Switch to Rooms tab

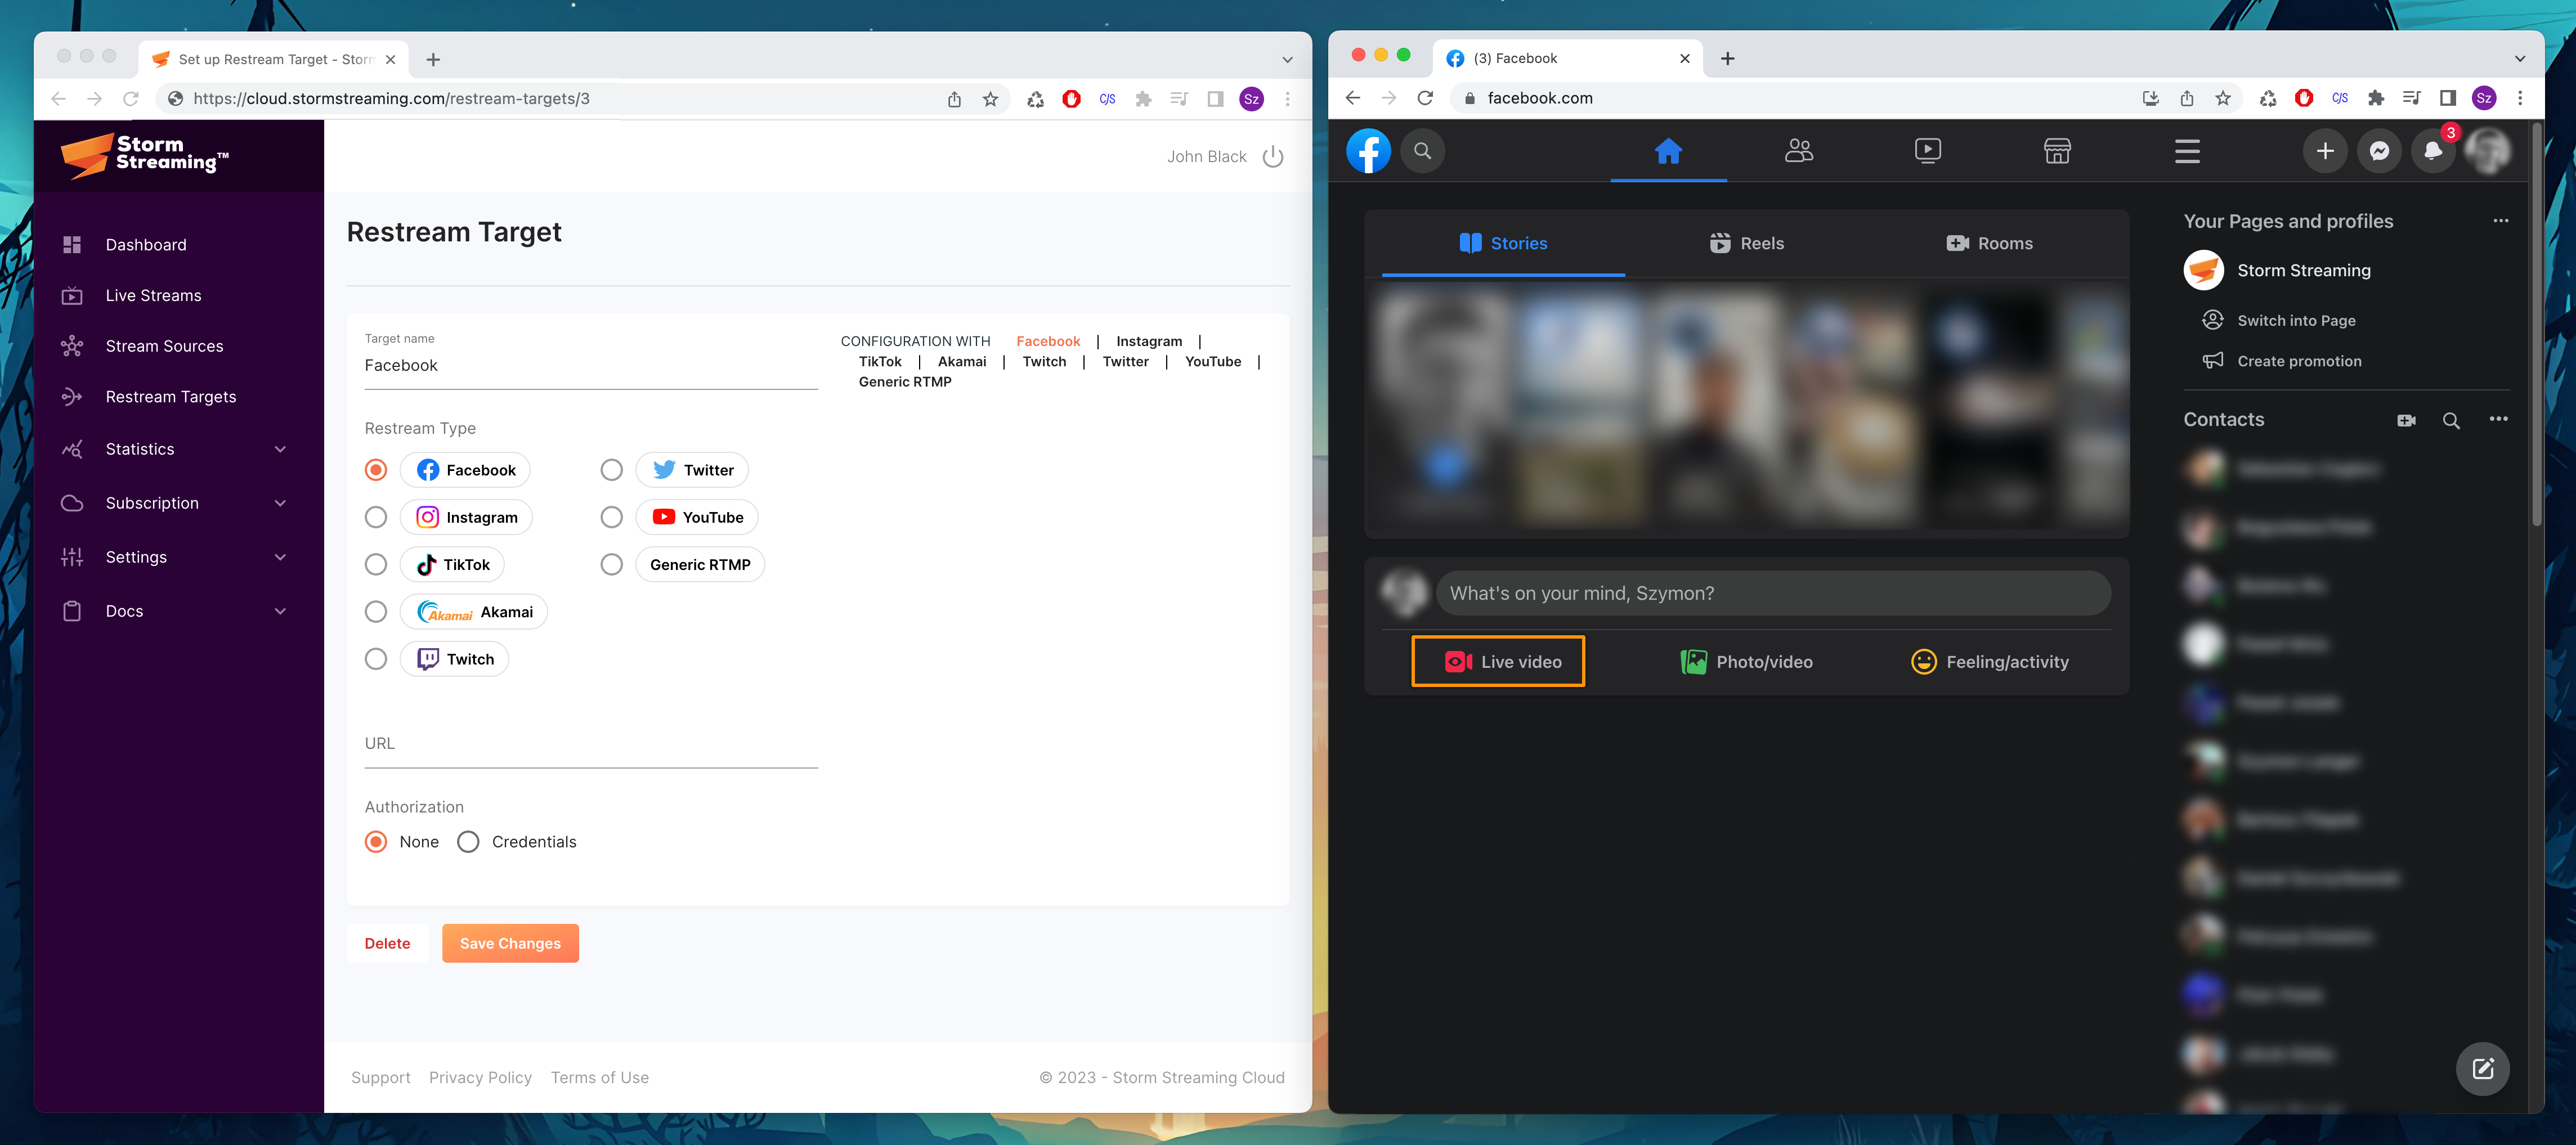pos(1989,244)
